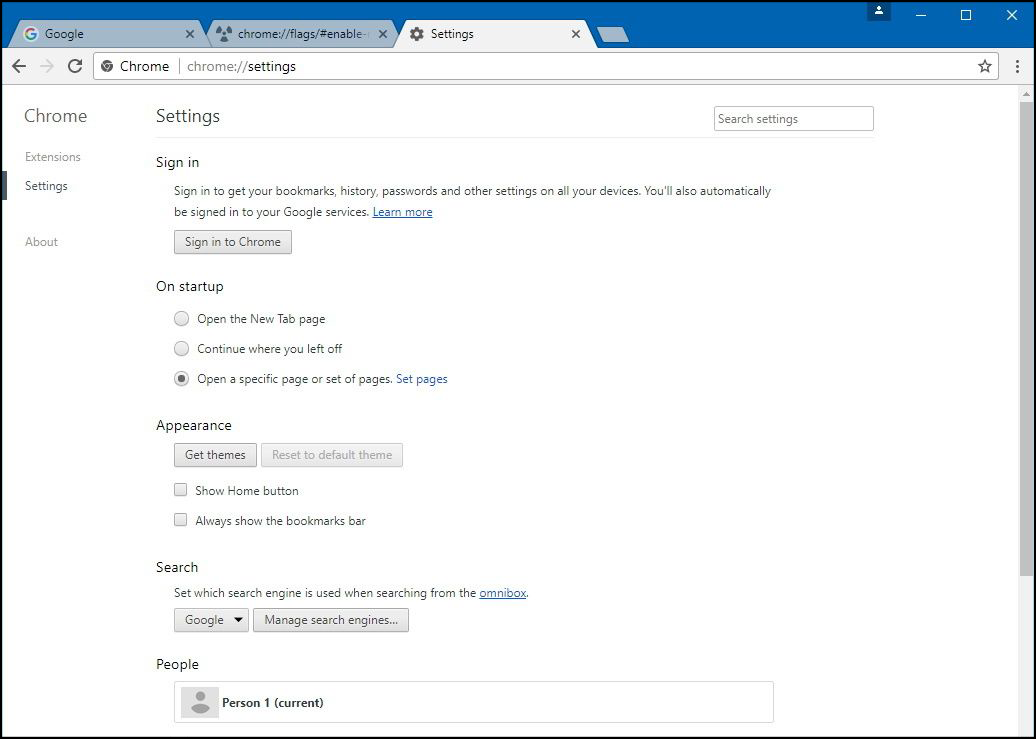Select Open the New Tab page option

point(181,319)
